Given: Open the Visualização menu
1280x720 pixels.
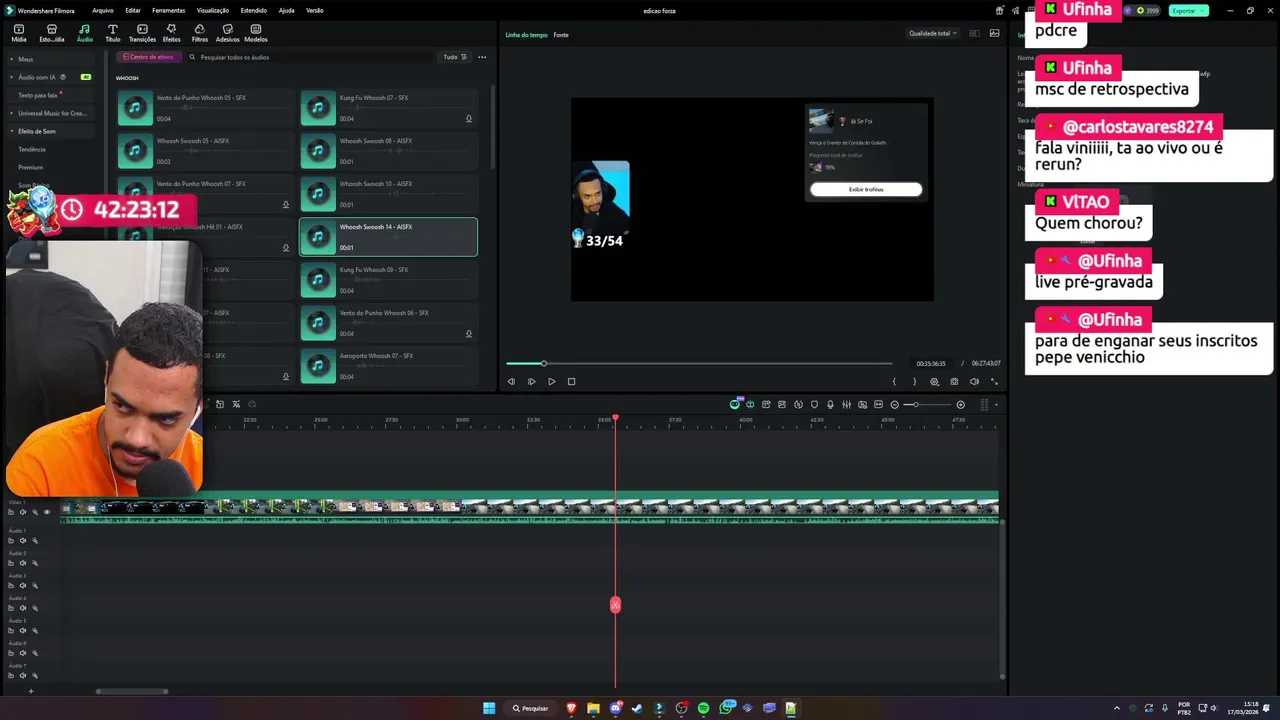Looking at the screenshot, I should 213,10.
